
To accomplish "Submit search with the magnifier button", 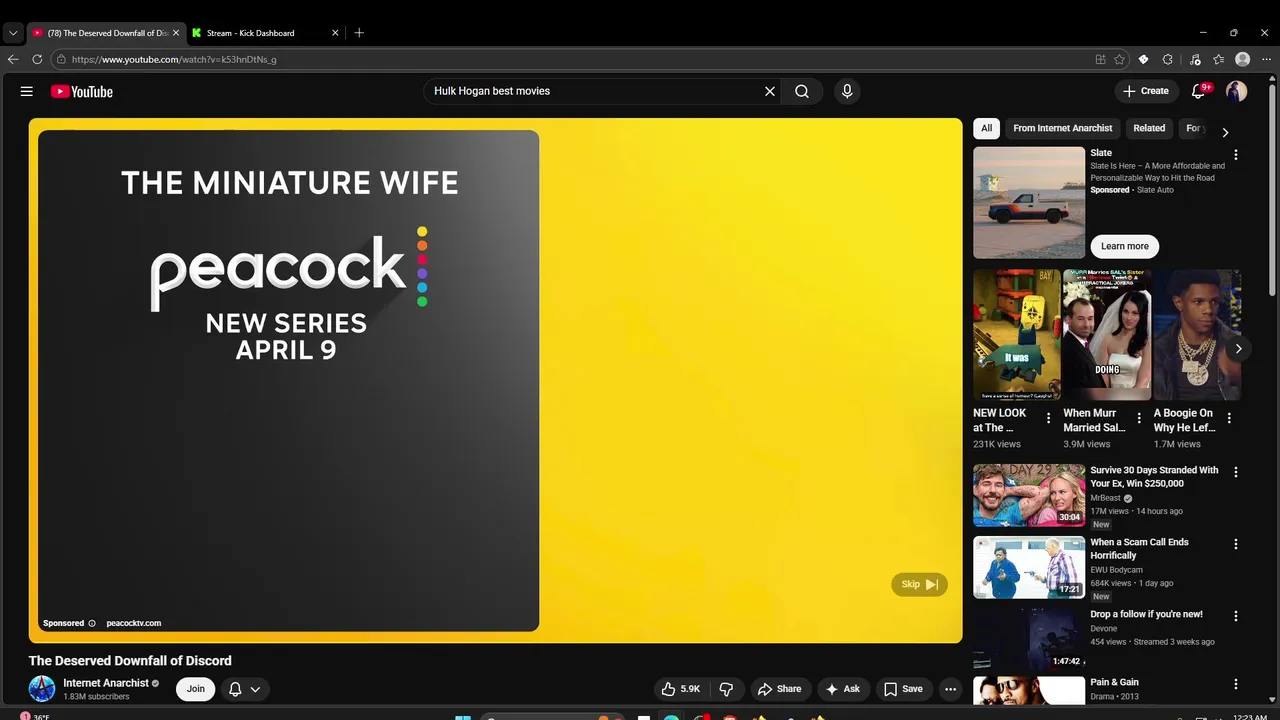I will [x=802, y=91].
